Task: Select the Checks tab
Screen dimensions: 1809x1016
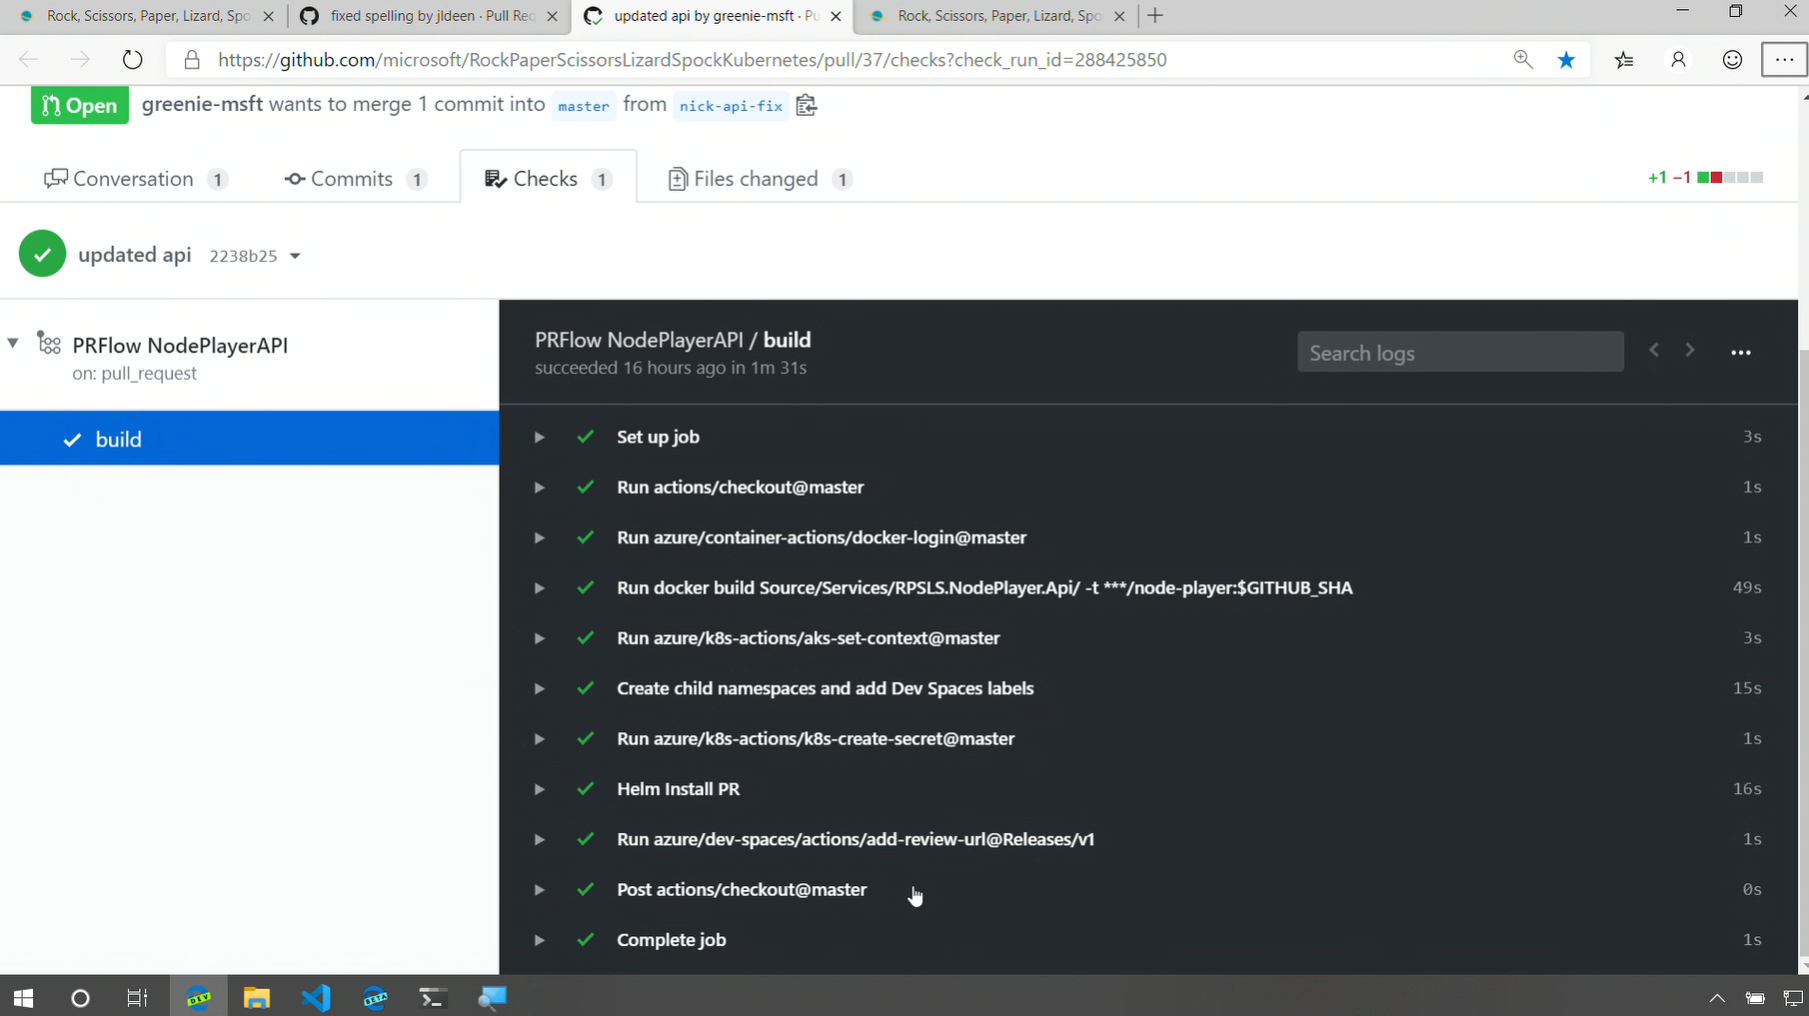Action: click(x=548, y=179)
